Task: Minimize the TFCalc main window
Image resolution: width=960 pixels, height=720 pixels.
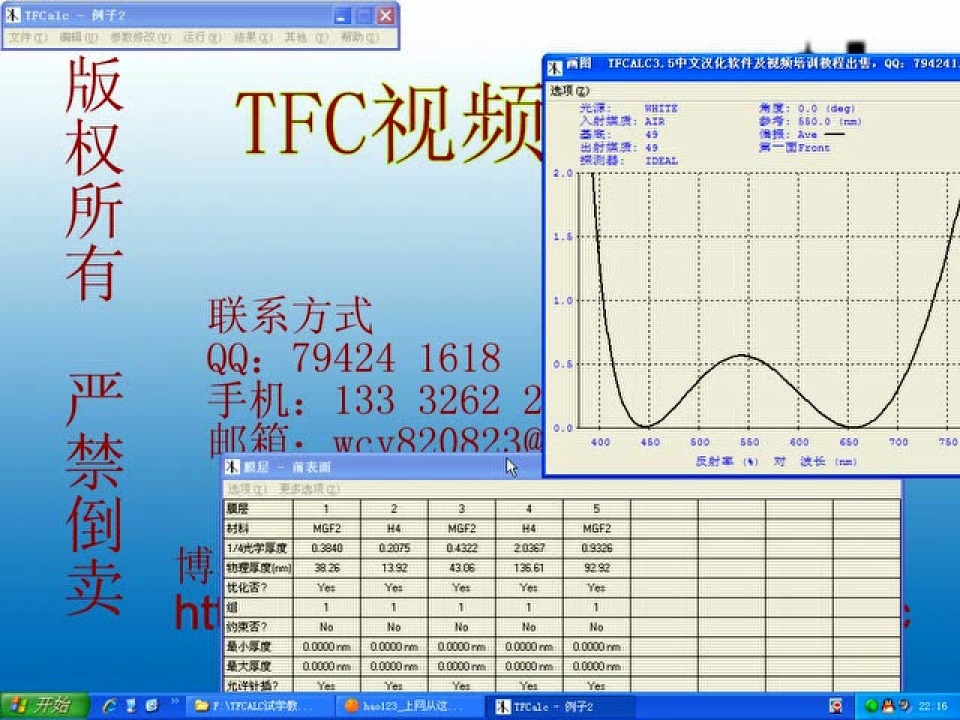Action: 342,16
